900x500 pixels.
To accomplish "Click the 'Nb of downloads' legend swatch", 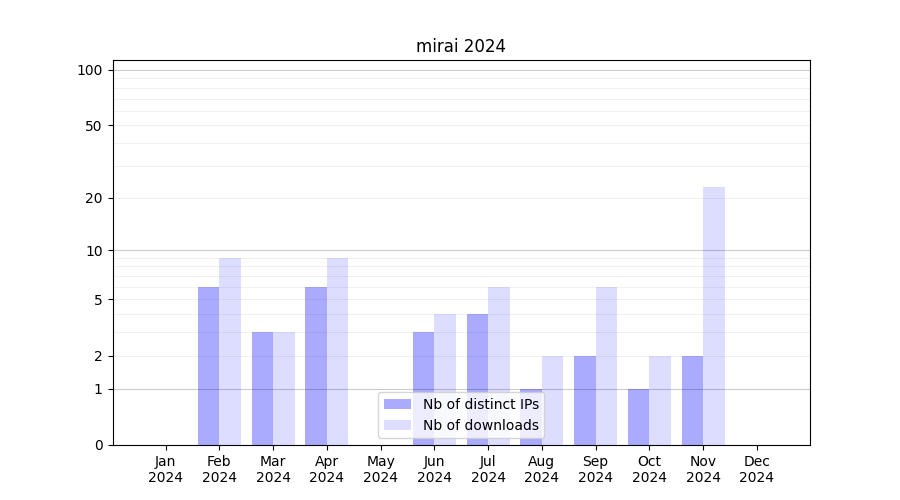I will coord(397,425).
